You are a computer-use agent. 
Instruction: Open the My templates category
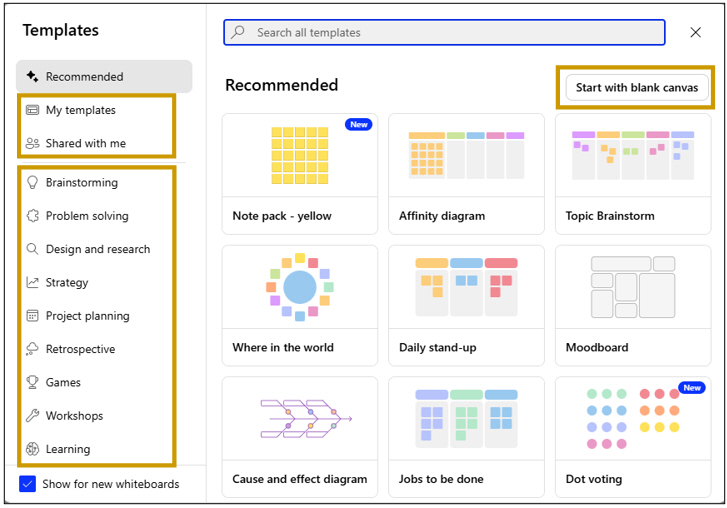(x=81, y=110)
